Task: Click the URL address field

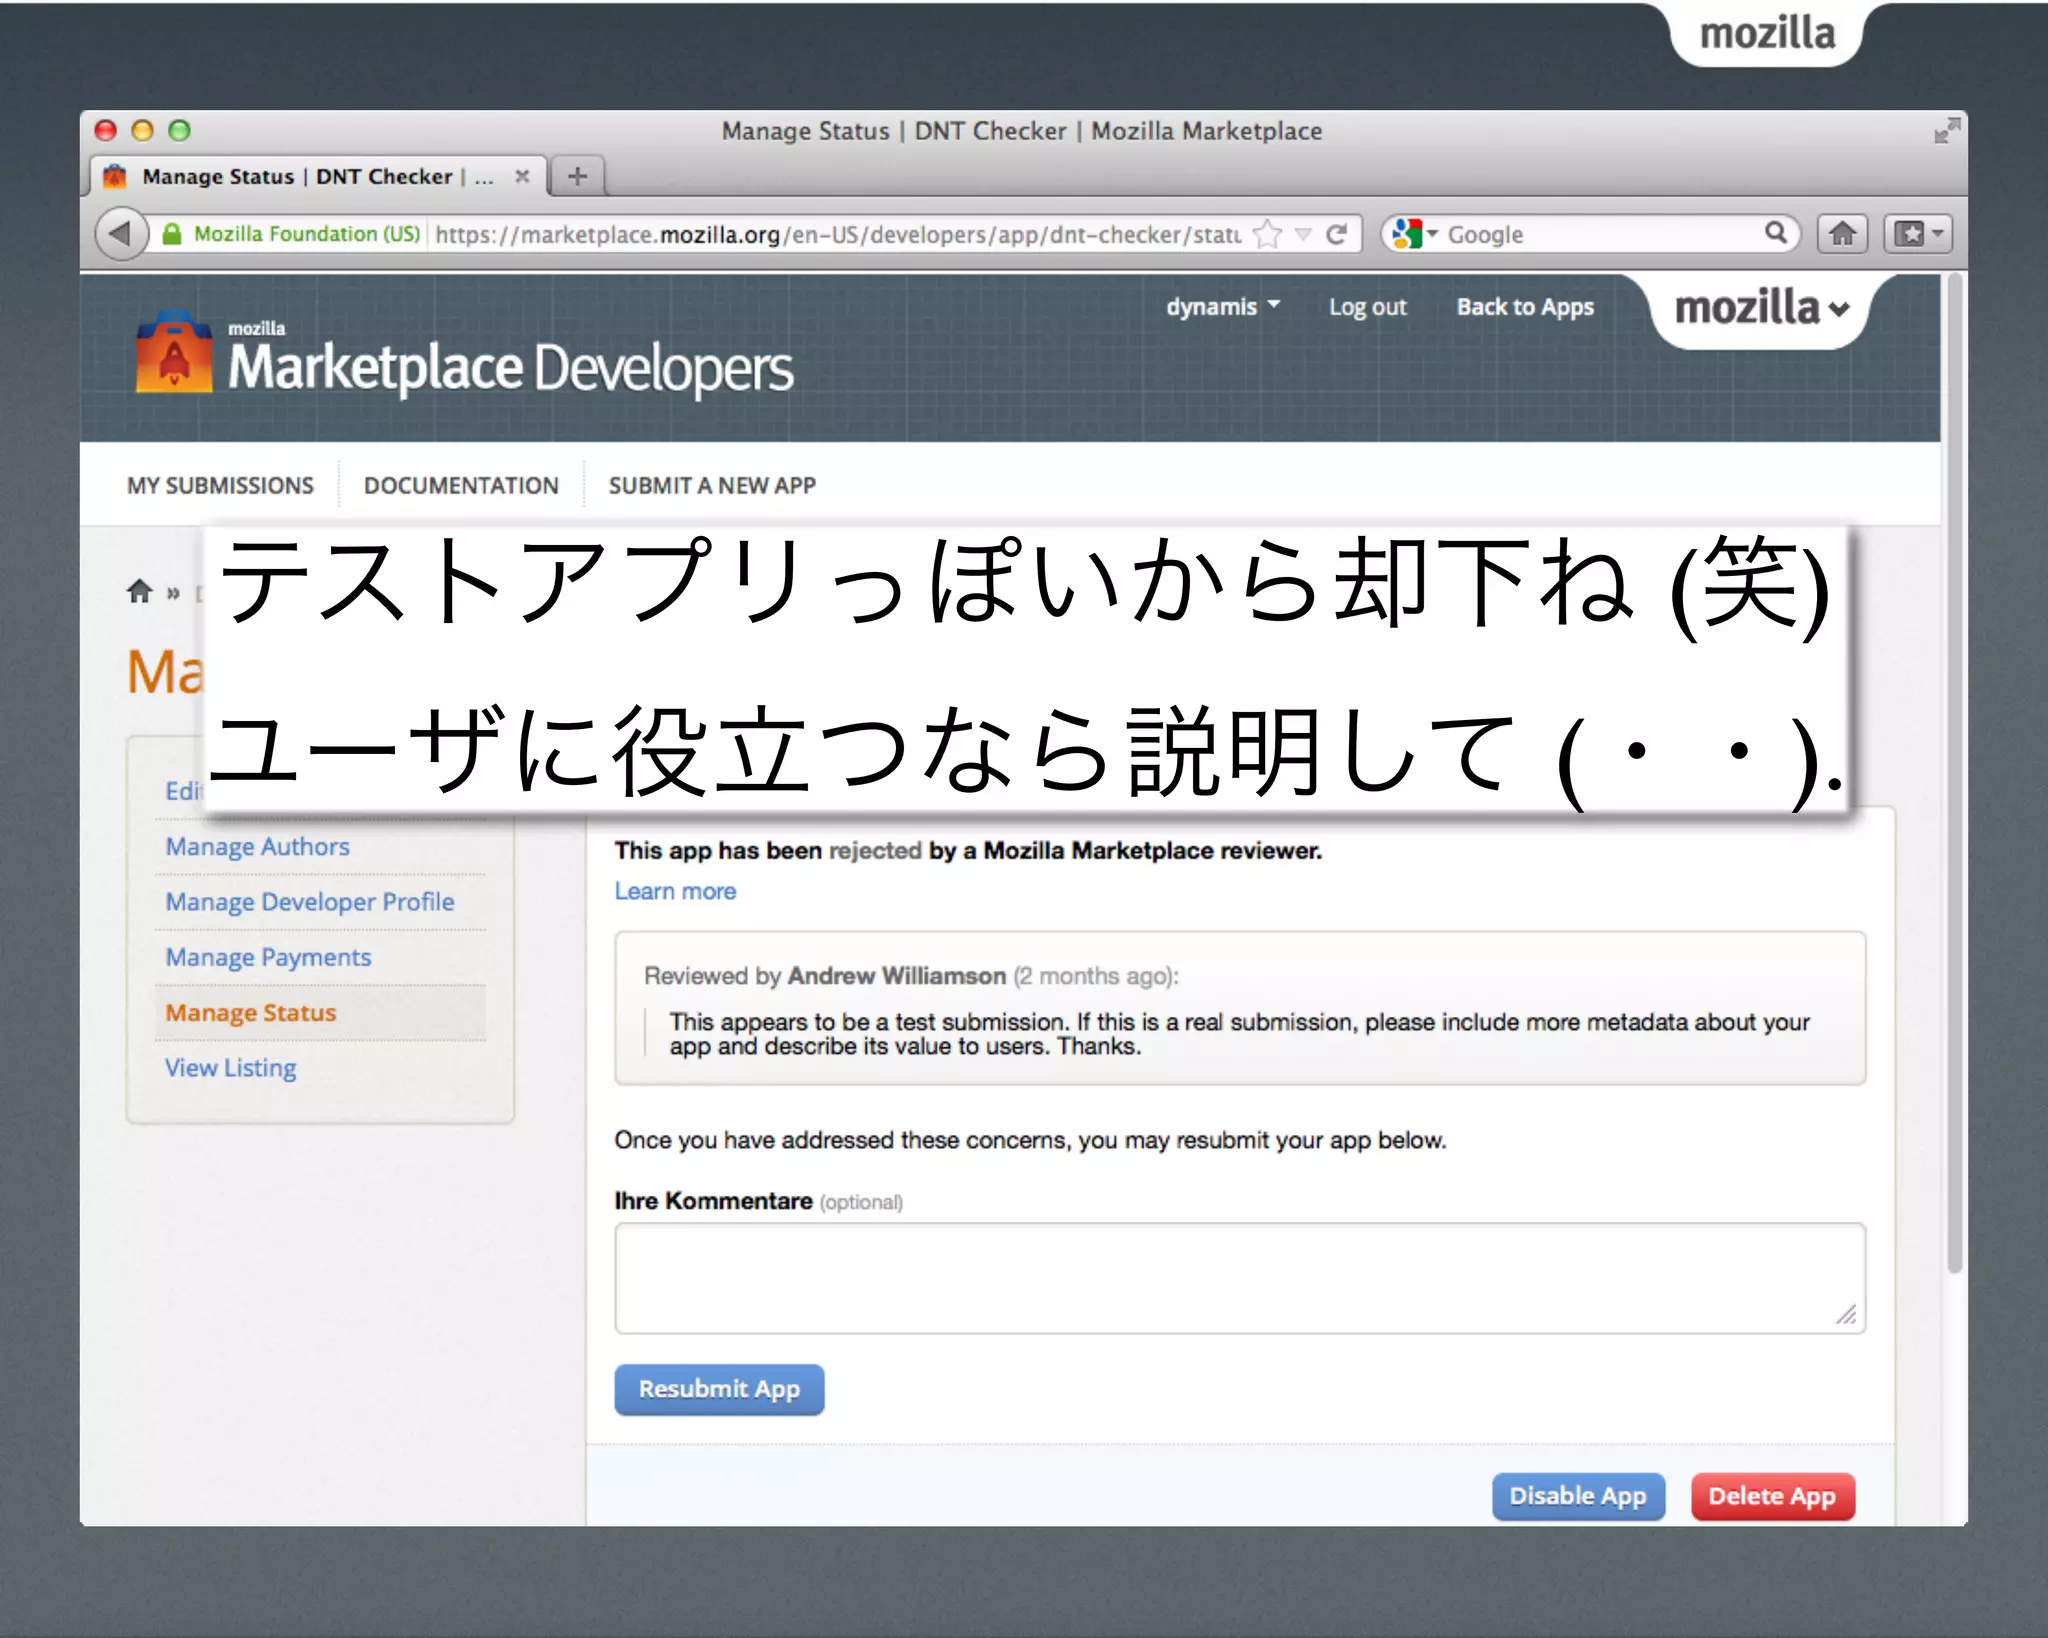Action: pos(838,234)
